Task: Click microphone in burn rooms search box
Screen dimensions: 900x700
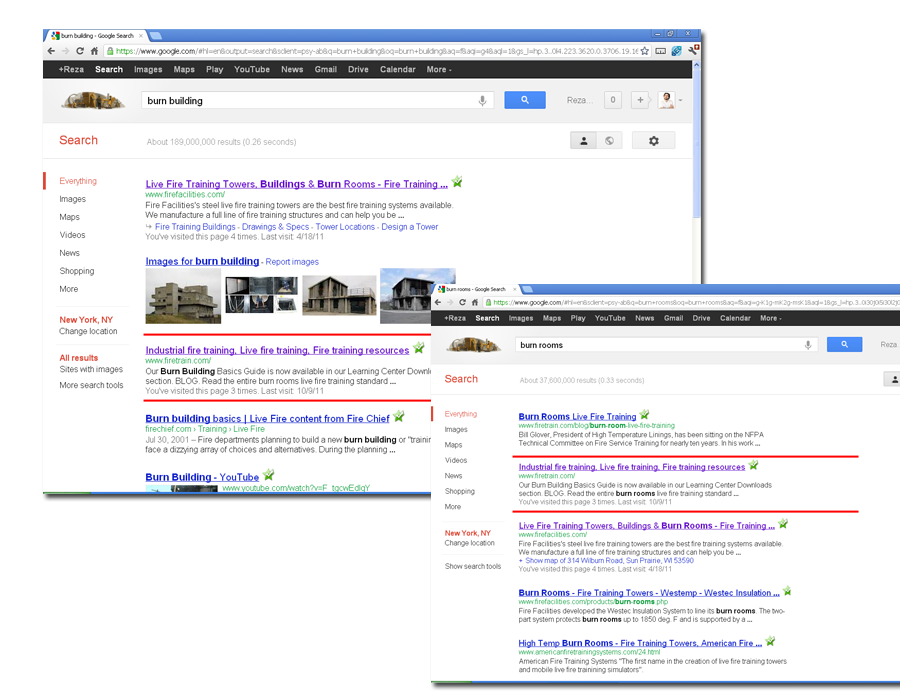Action: tap(808, 345)
